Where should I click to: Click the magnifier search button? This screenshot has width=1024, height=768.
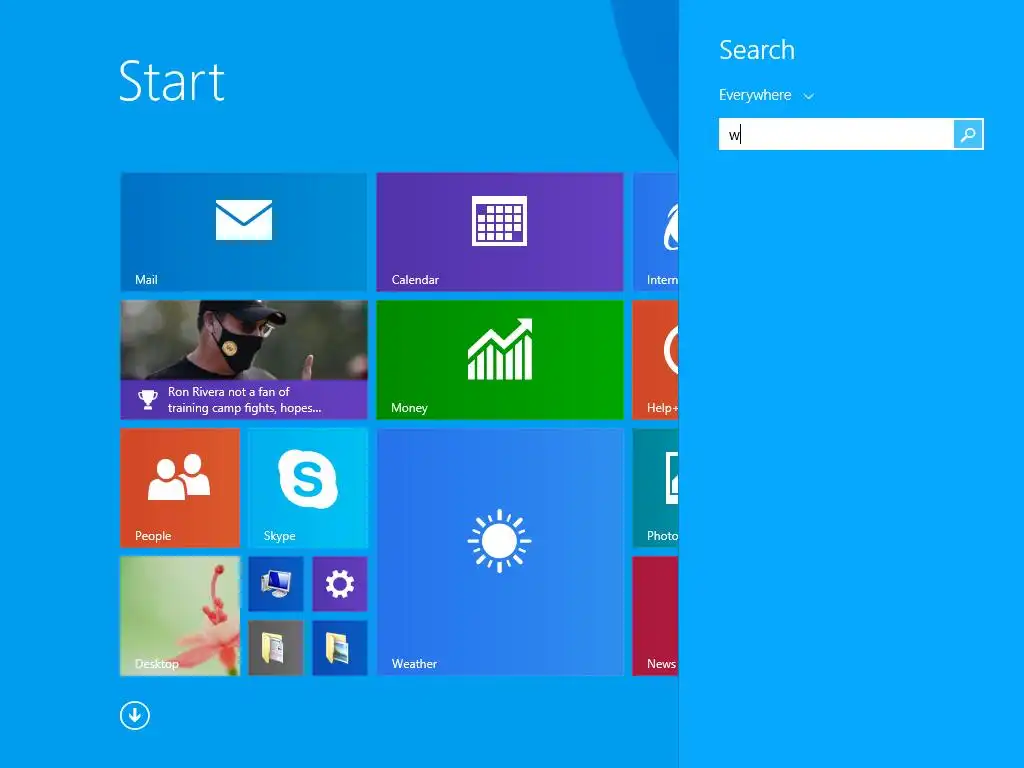click(x=968, y=135)
